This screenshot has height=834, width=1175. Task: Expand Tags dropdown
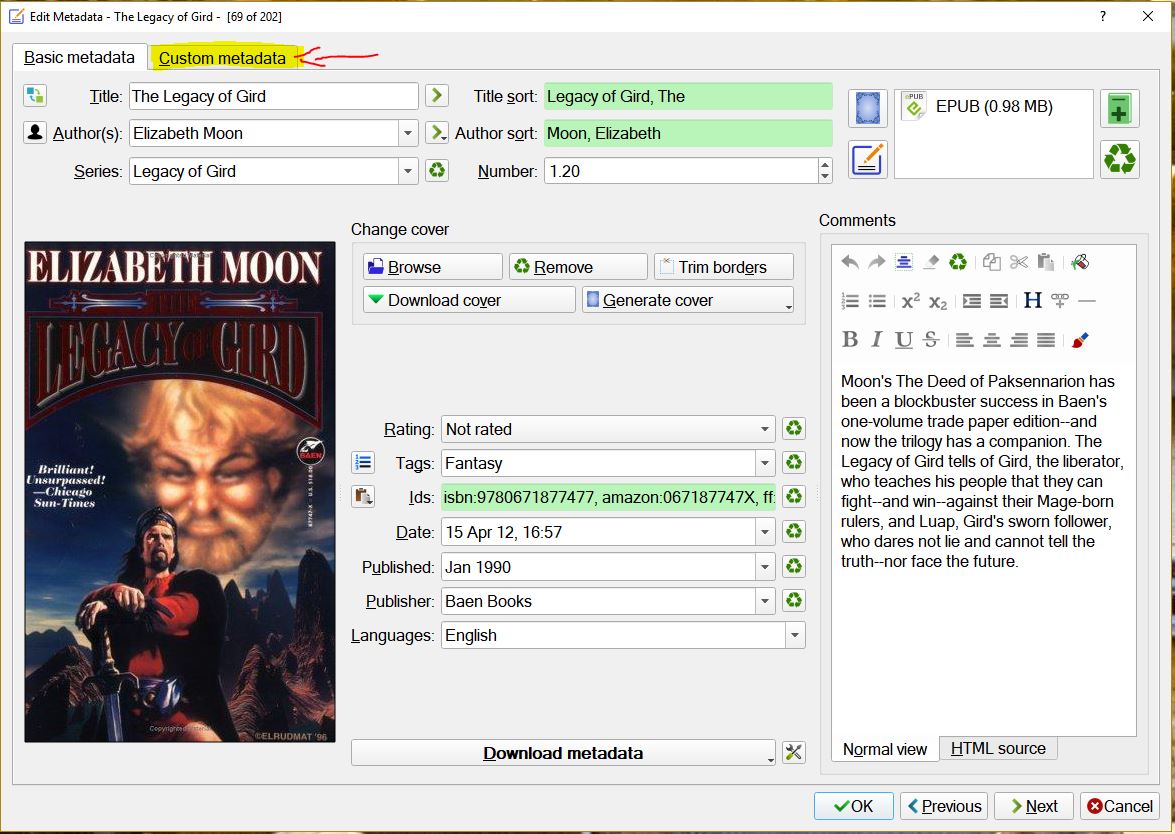click(764, 463)
